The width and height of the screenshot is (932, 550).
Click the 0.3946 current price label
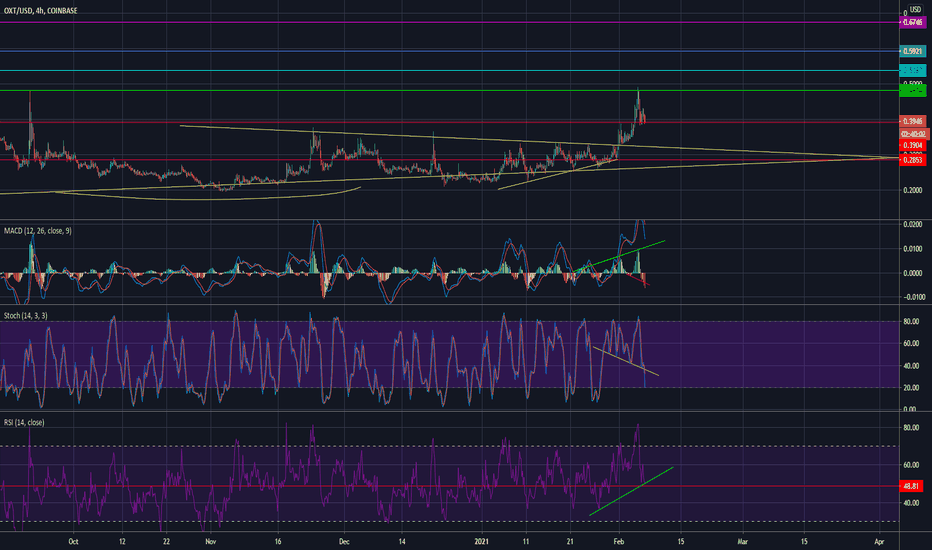click(x=912, y=121)
